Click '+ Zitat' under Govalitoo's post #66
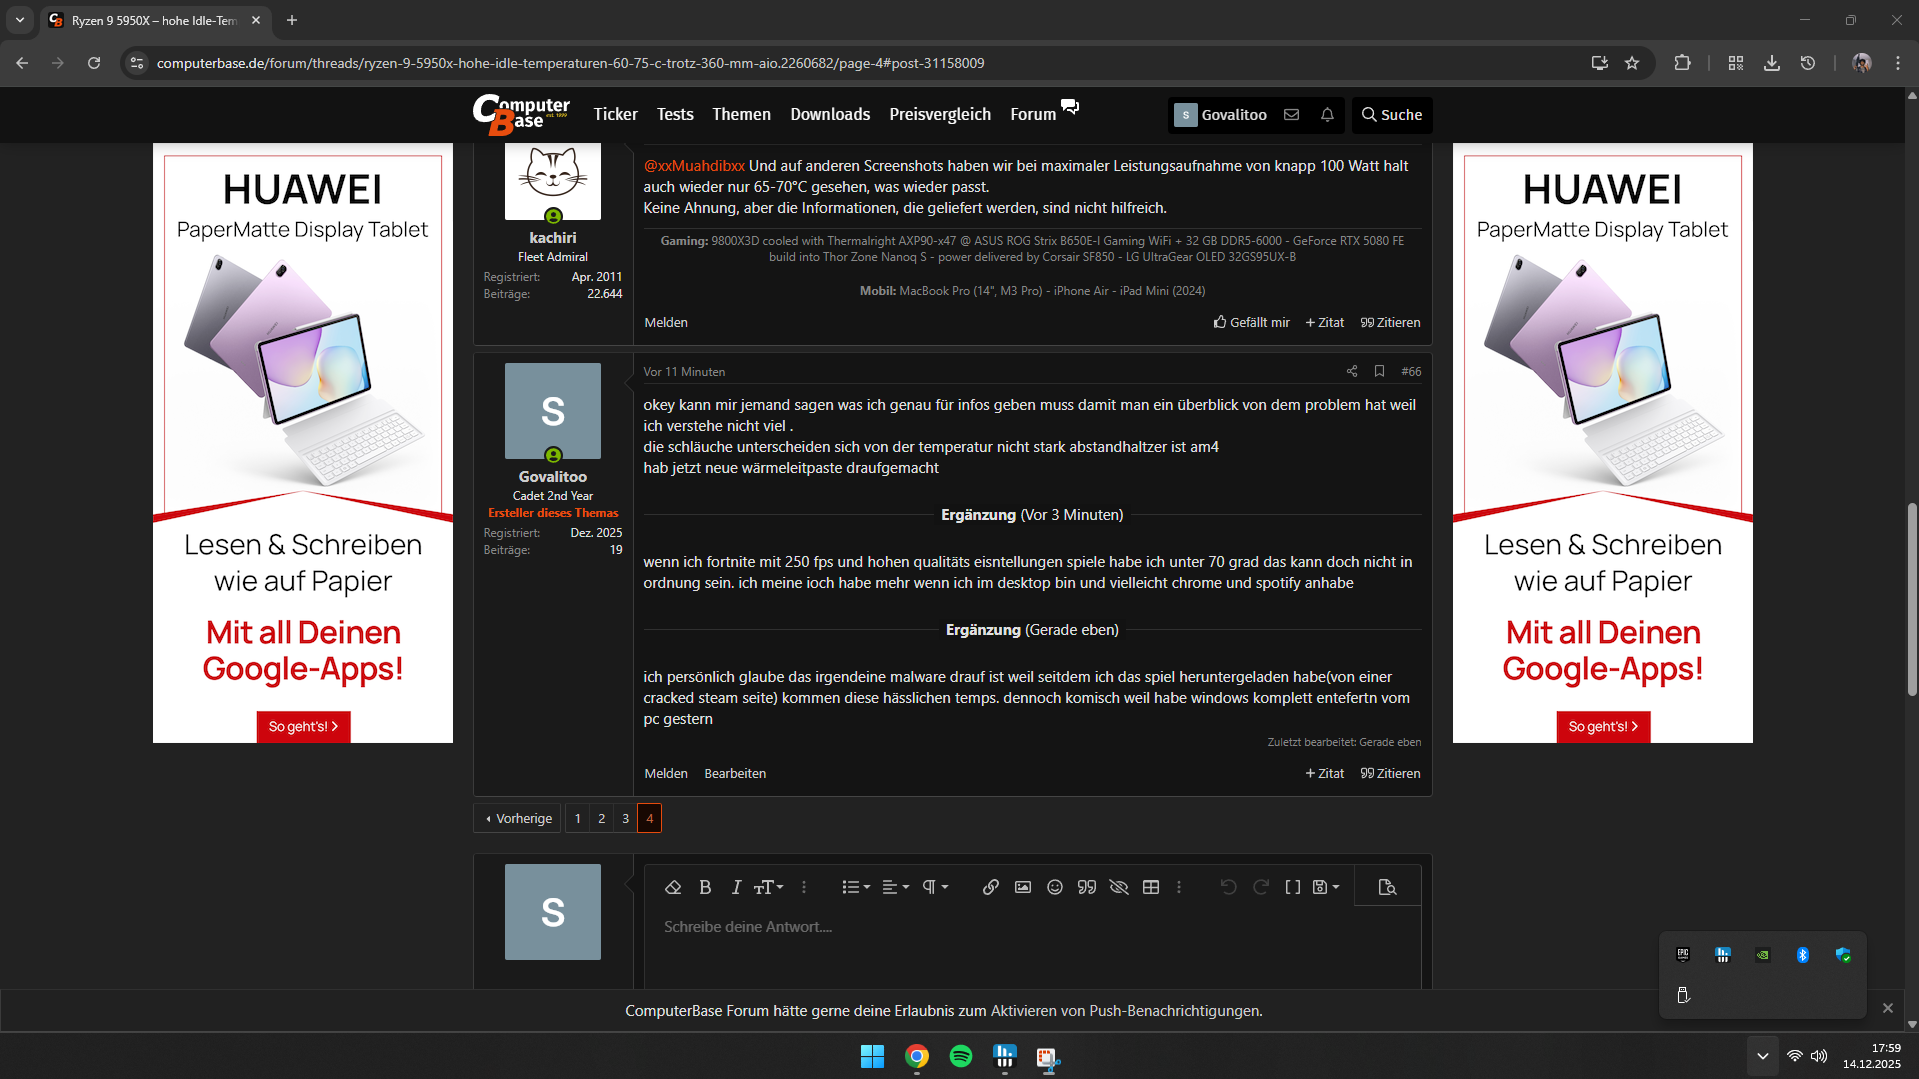1919x1079 pixels. [x=1325, y=773]
